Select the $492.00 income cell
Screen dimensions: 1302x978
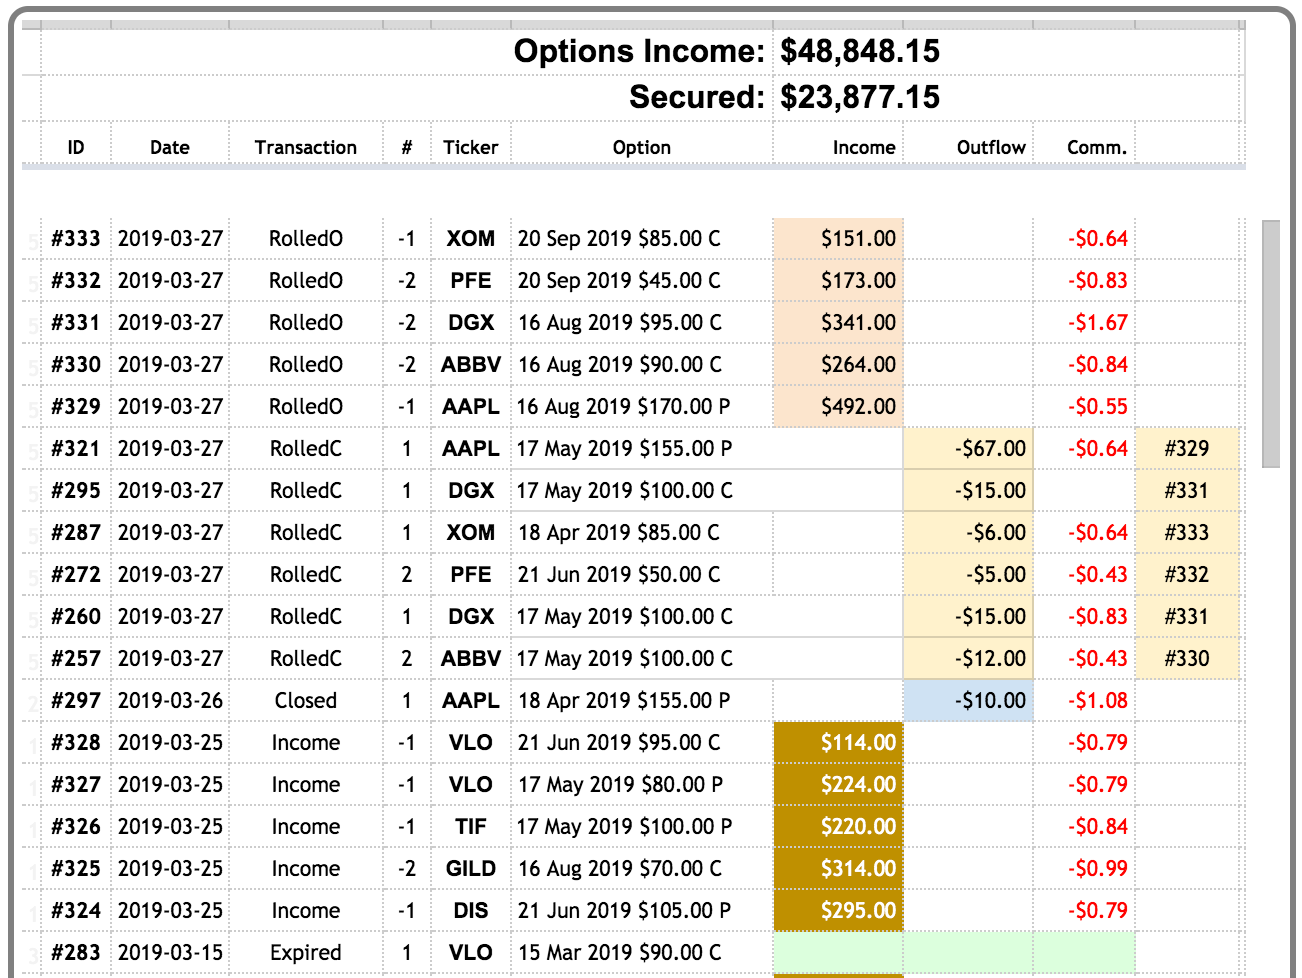(x=838, y=407)
